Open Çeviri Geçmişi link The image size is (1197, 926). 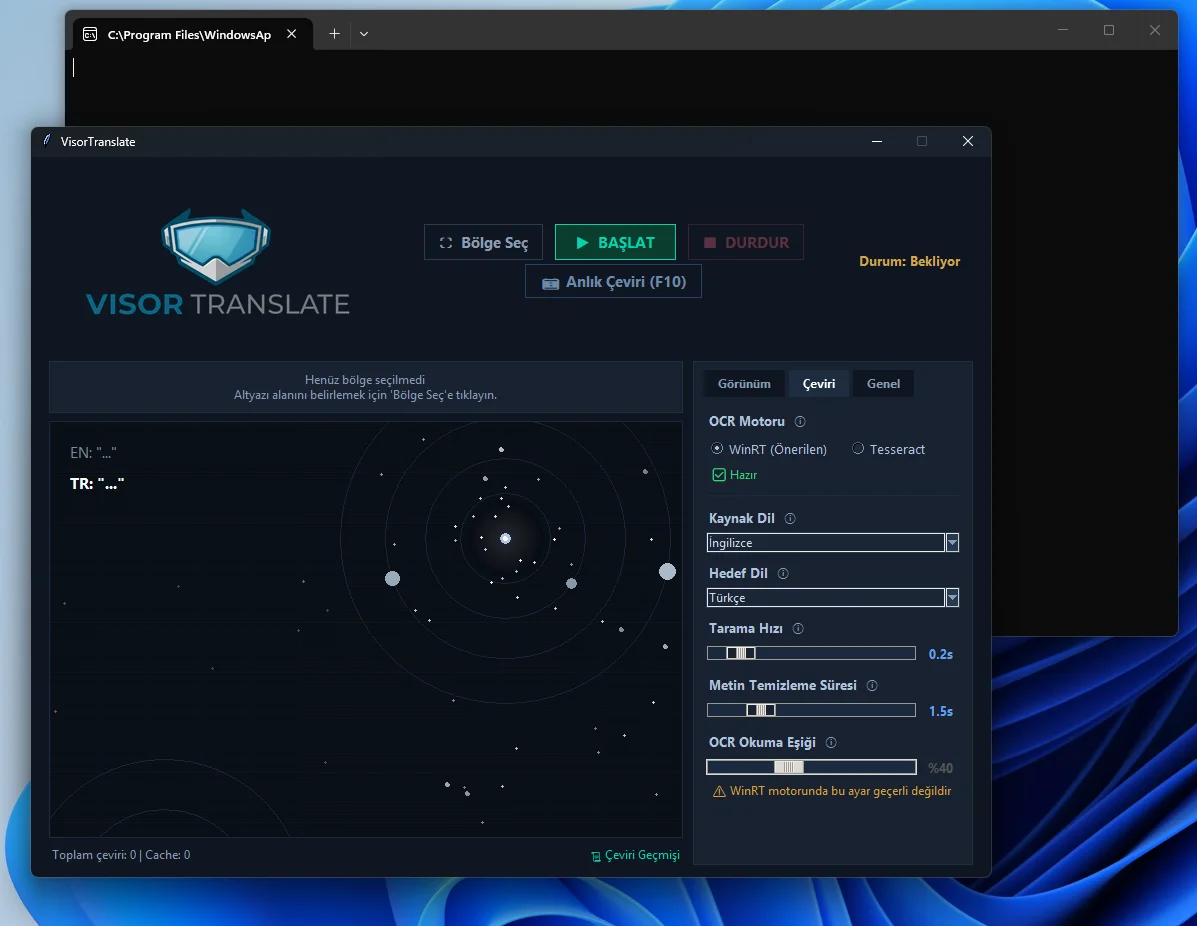[635, 855]
